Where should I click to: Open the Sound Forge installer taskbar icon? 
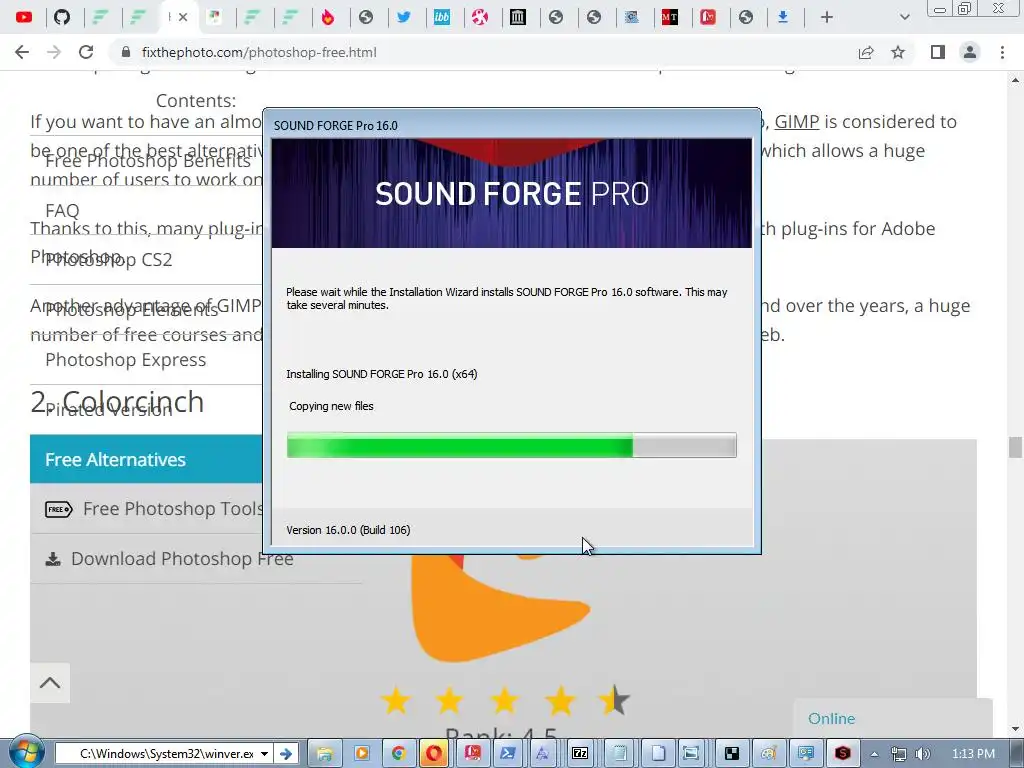[x=842, y=754]
